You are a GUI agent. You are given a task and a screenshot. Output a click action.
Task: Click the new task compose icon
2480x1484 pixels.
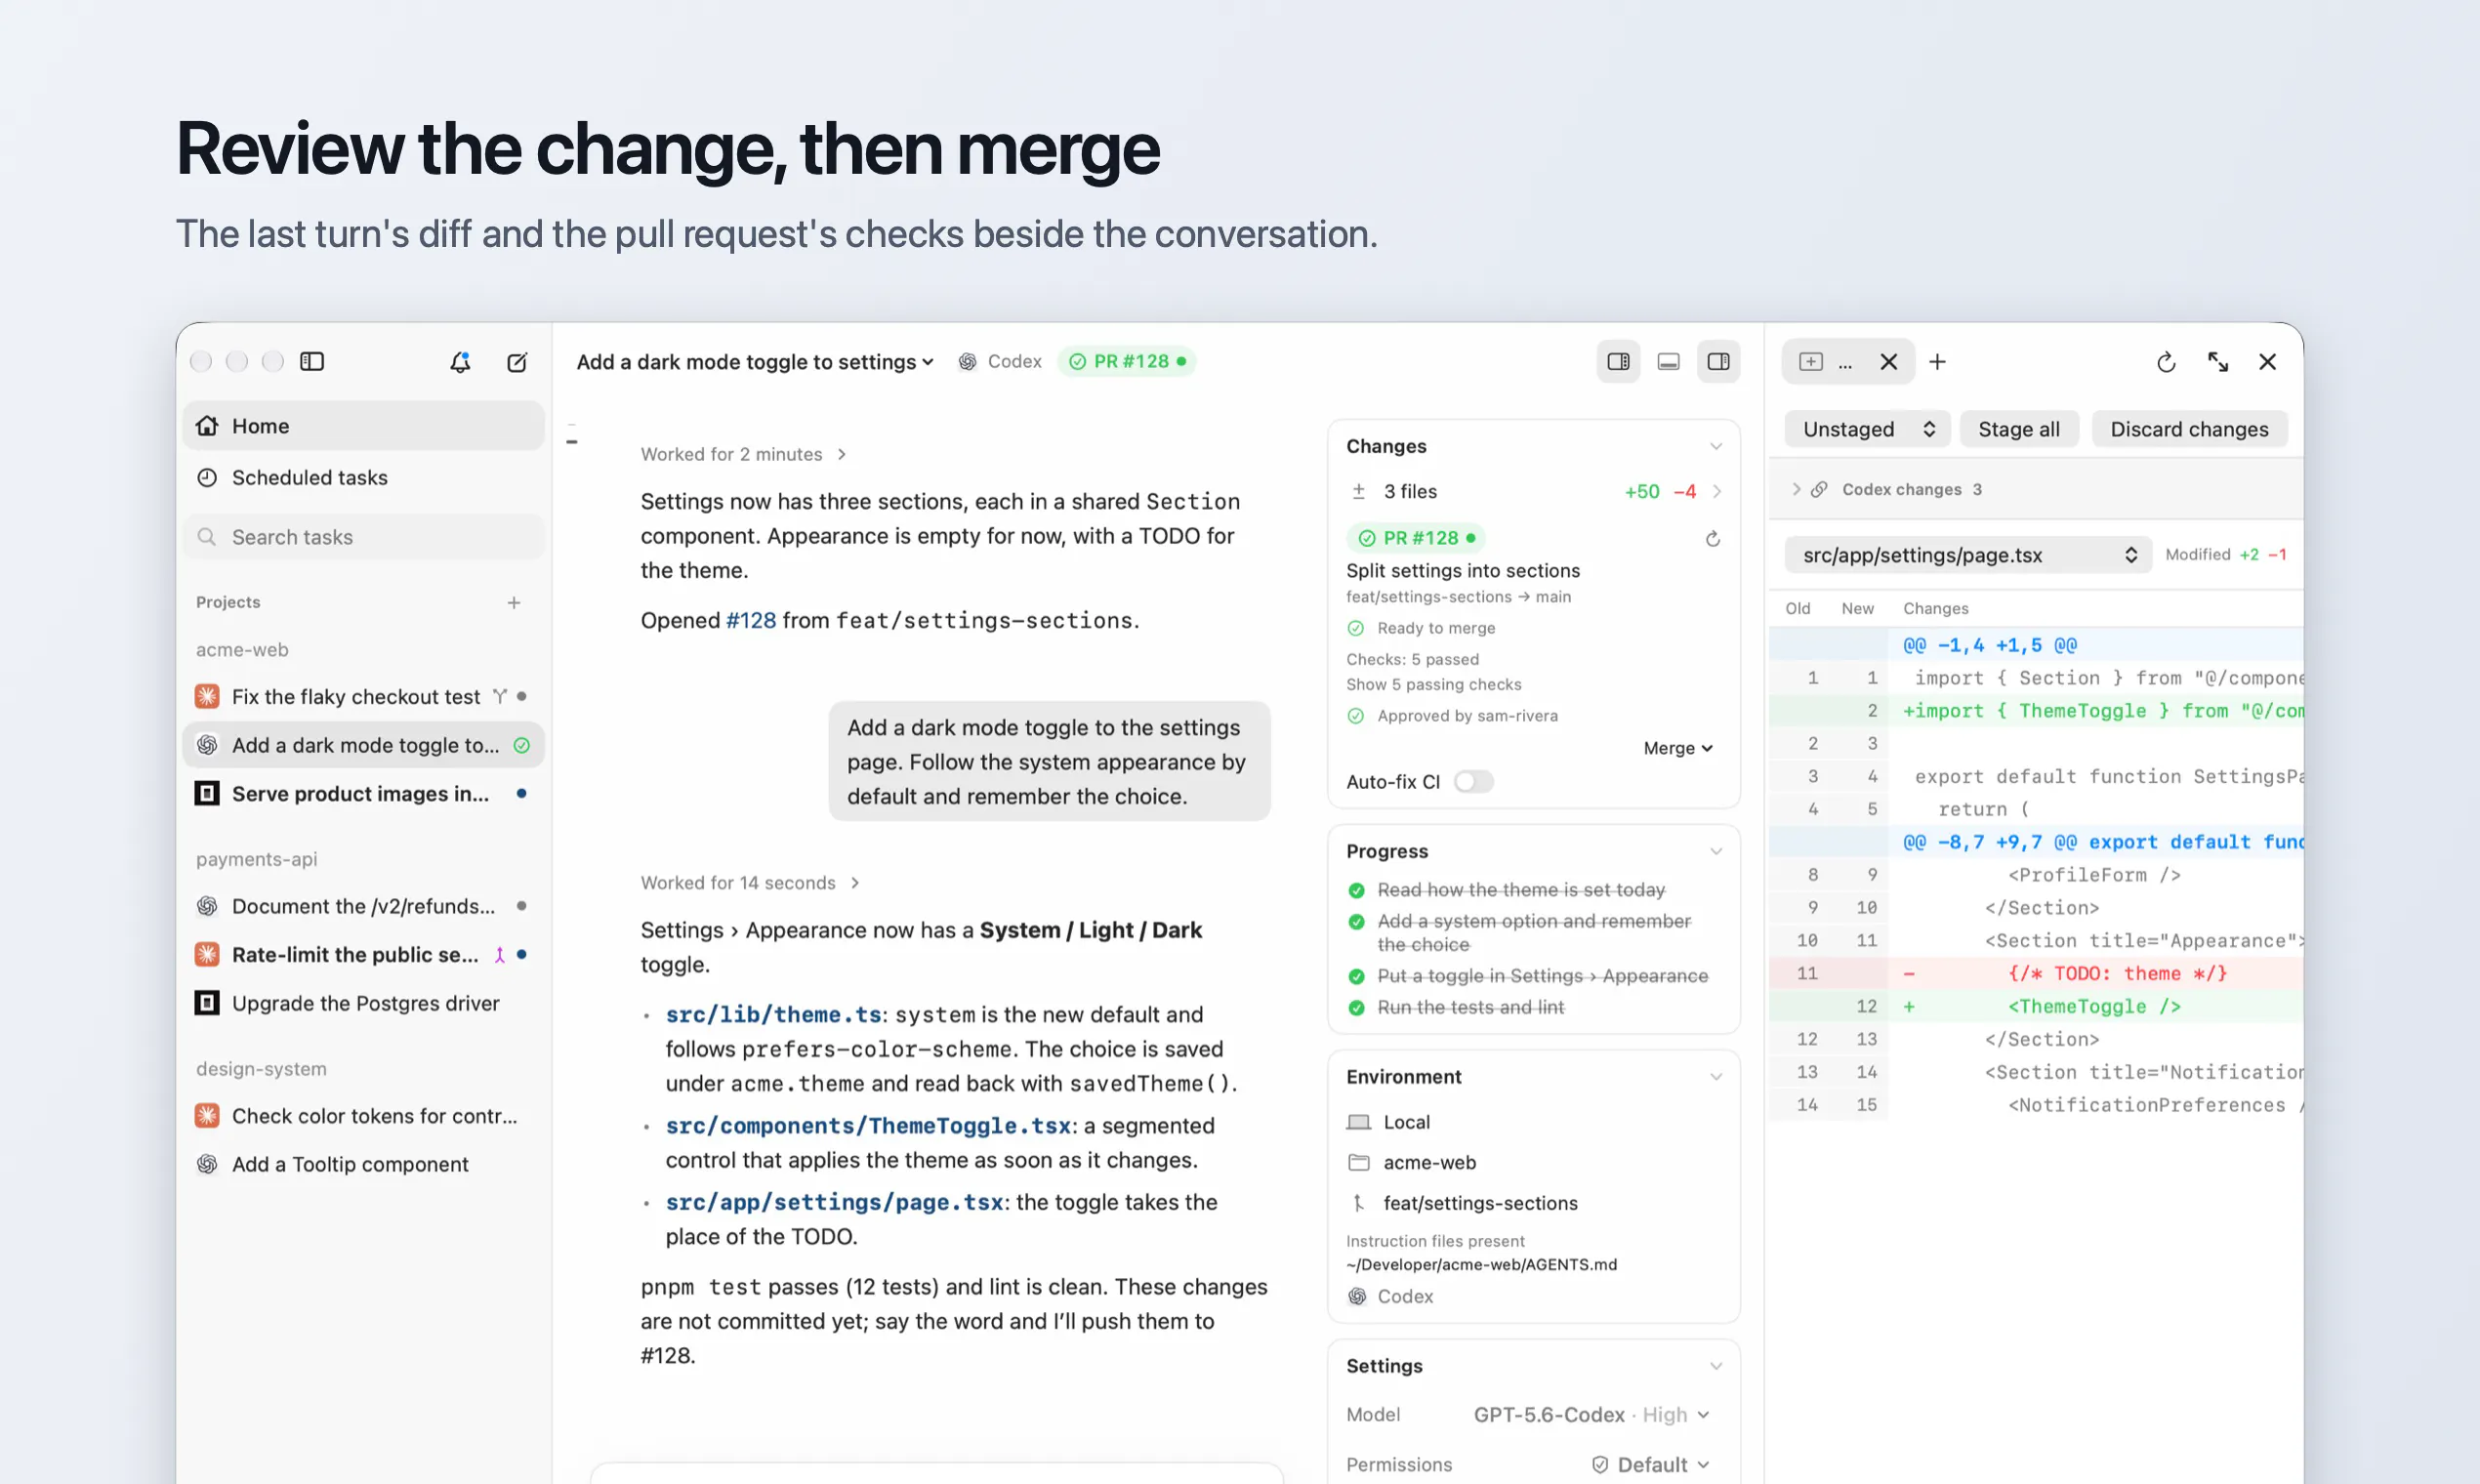coord(517,362)
